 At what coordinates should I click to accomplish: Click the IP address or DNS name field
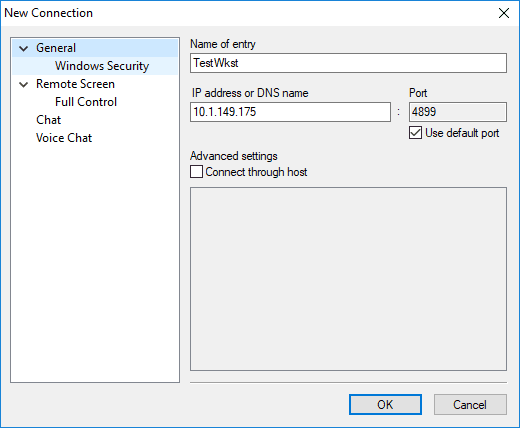point(290,112)
